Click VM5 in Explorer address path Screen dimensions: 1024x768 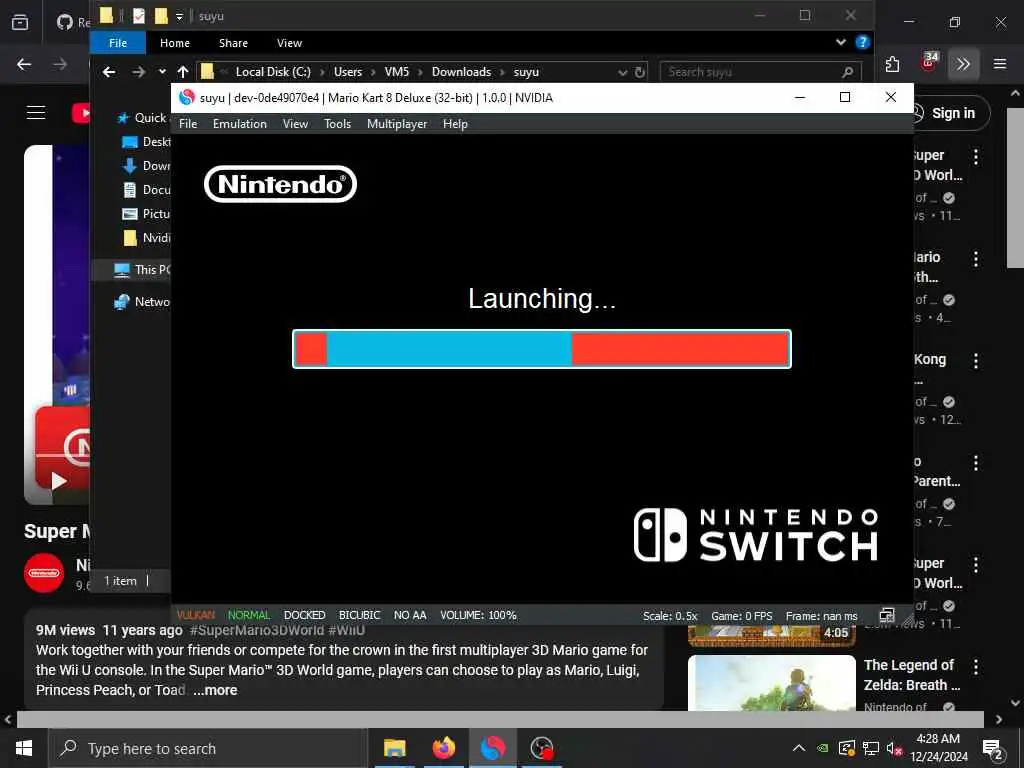(x=396, y=72)
